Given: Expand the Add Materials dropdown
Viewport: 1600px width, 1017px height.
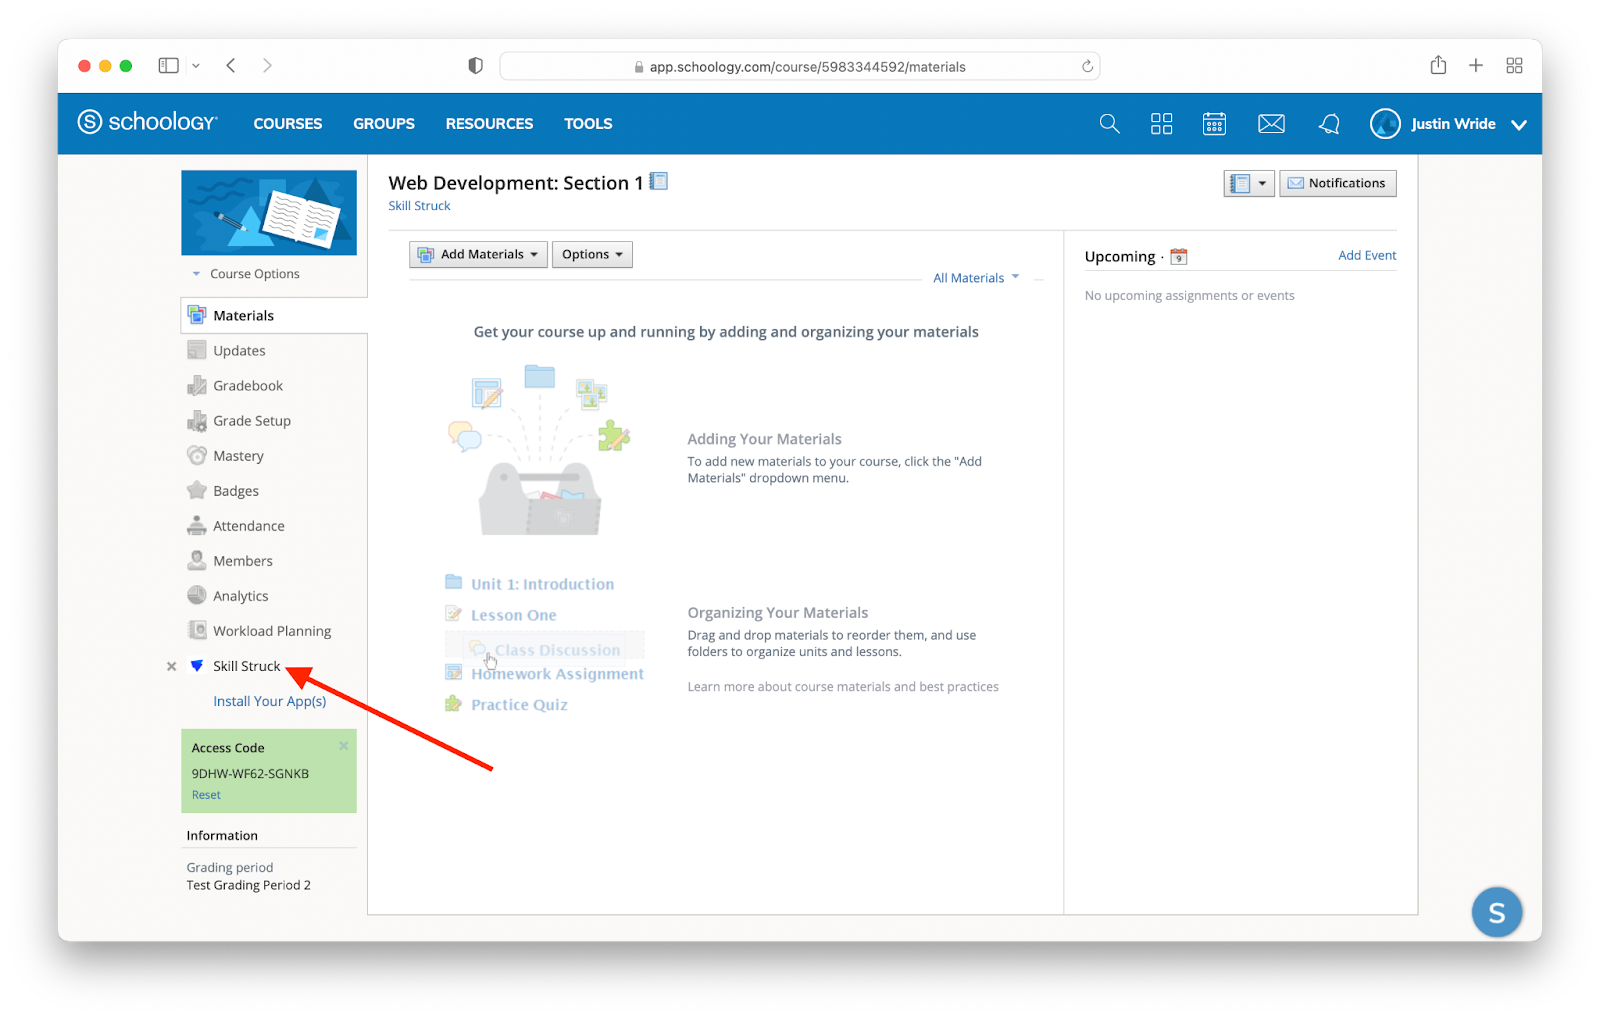Looking at the screenshot, I should click(x=478, y=254).
